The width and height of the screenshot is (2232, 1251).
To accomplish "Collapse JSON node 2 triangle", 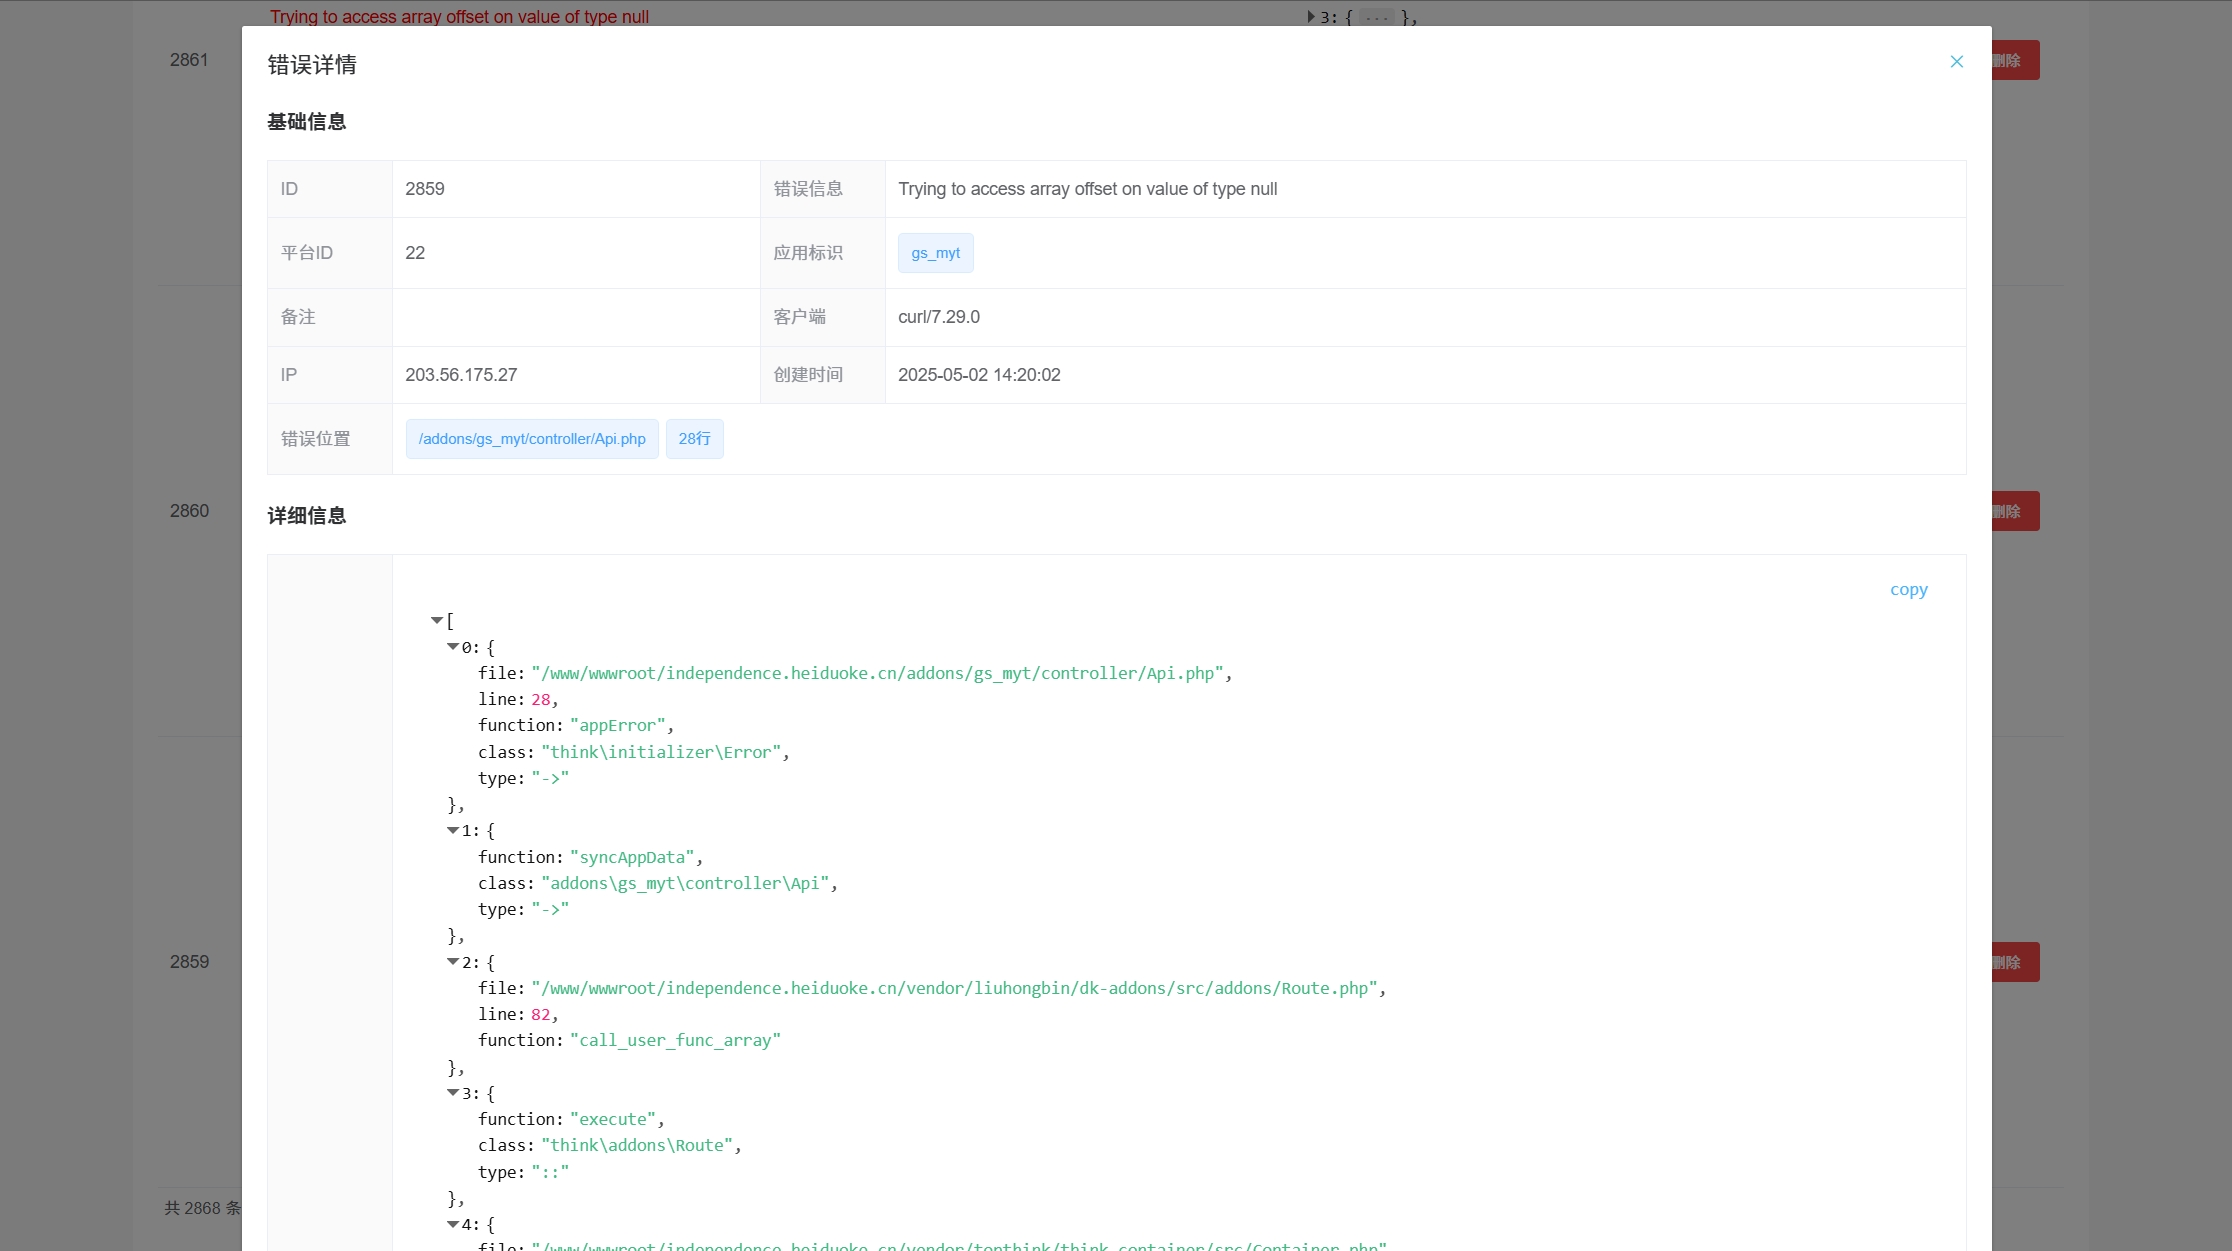I will point(453,962).
